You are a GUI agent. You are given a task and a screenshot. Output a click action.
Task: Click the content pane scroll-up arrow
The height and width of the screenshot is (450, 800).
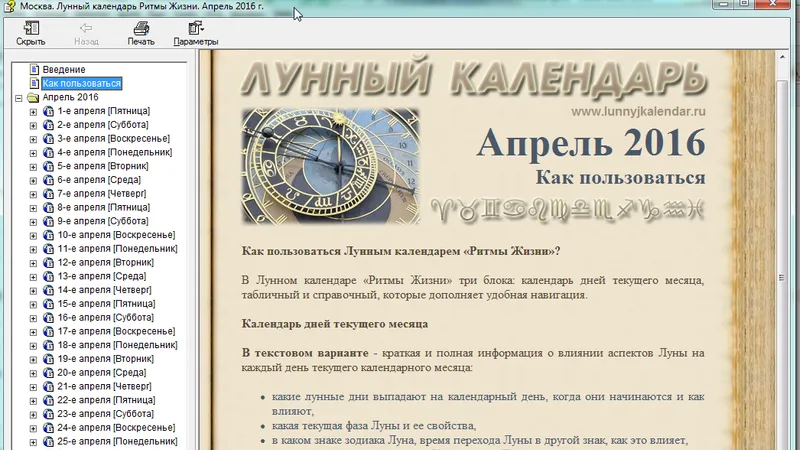782,58
